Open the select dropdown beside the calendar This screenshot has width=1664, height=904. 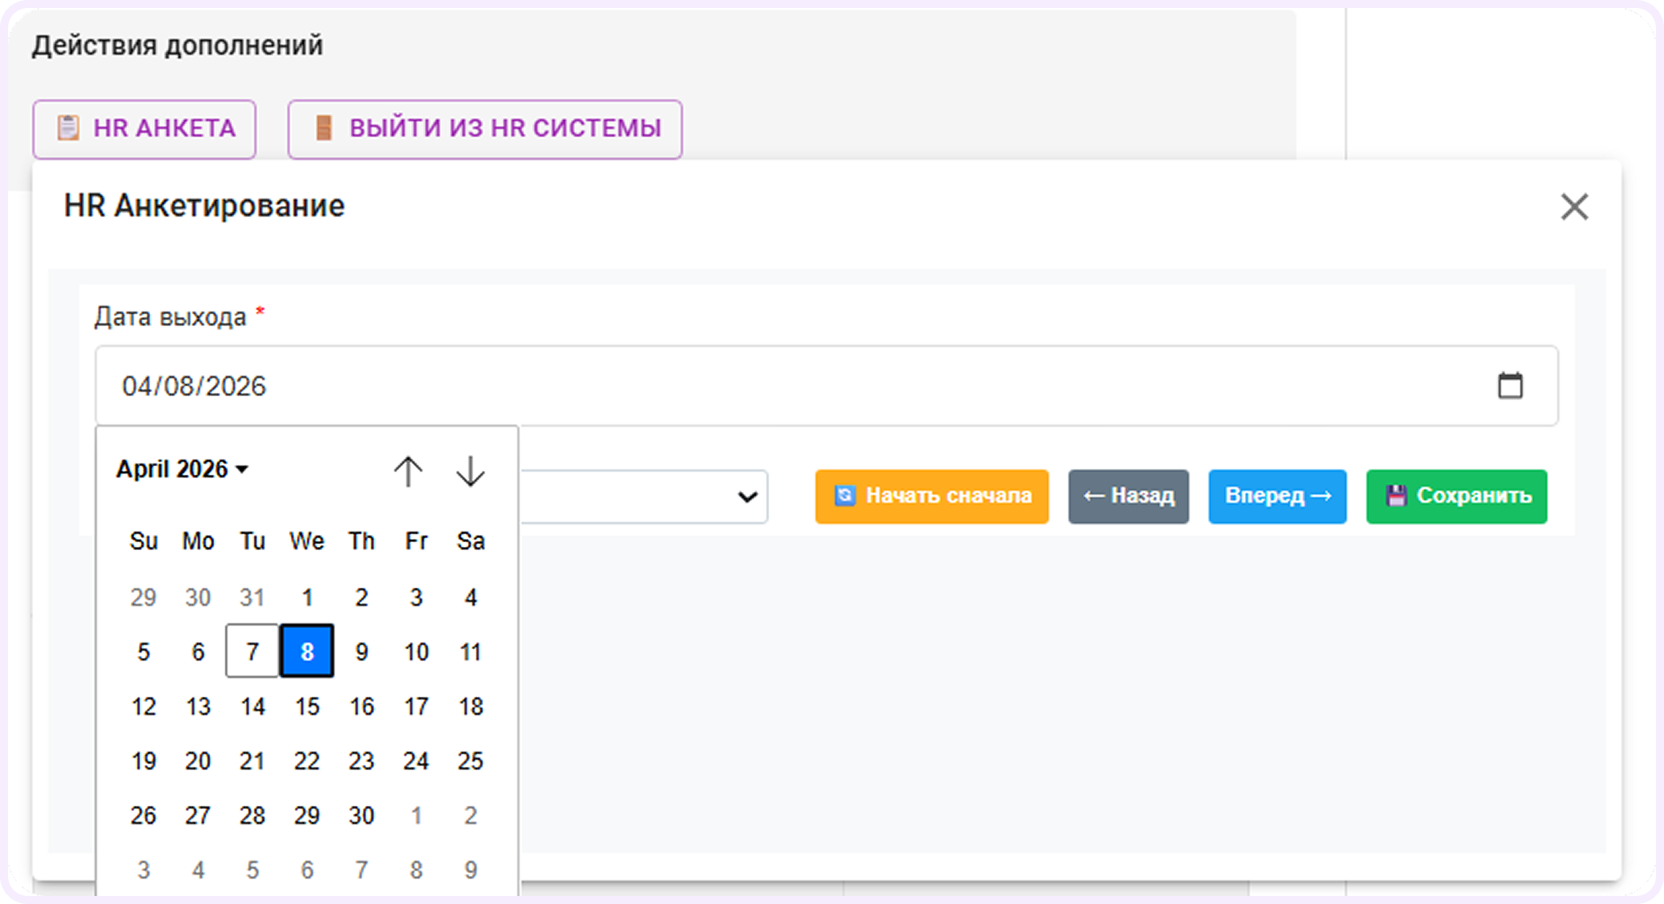[x=644, y=497]
